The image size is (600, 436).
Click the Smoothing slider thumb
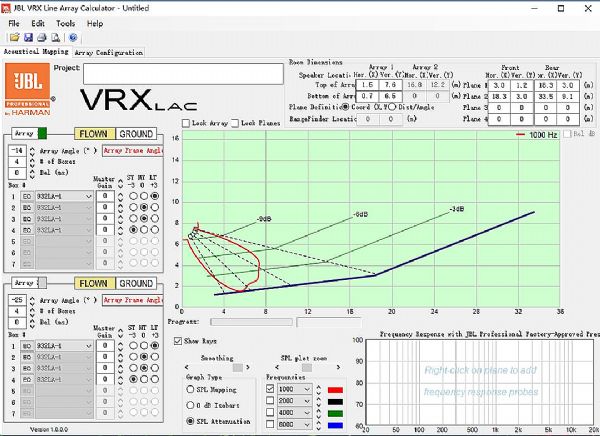[x=238, y=367]
